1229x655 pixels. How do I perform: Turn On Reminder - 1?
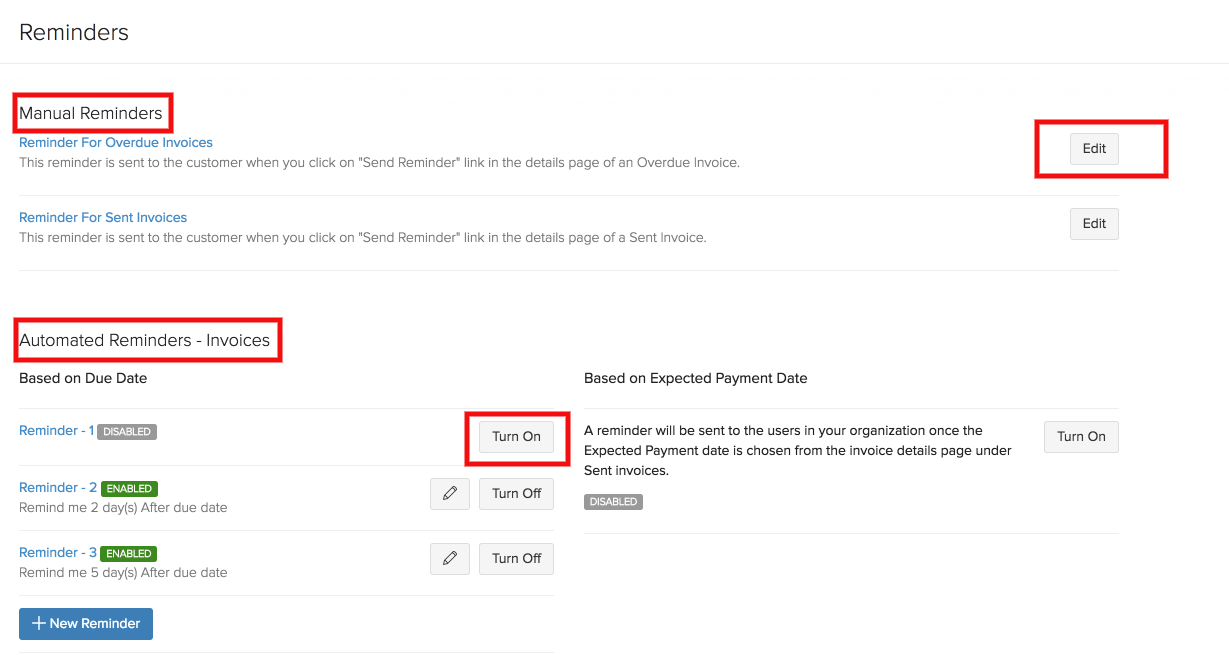[x=516, y=437]
